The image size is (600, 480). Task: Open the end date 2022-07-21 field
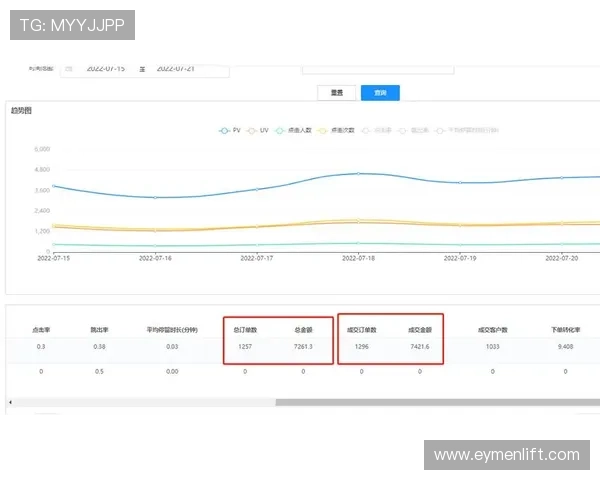pyautogui.click(x=176, y=69)
